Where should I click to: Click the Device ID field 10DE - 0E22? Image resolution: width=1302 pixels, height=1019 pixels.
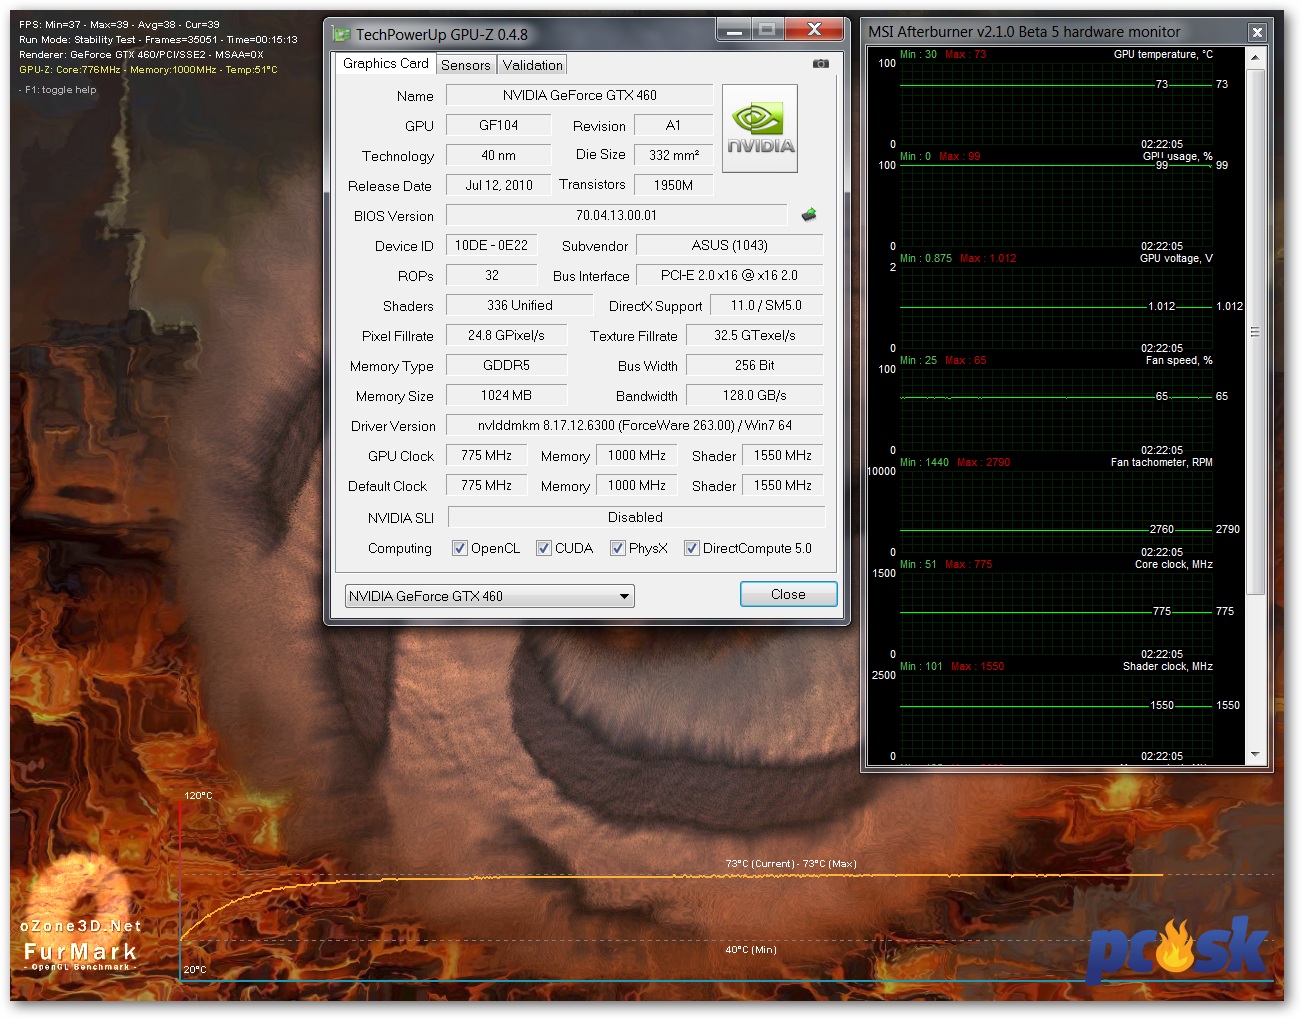click(491, 245)
